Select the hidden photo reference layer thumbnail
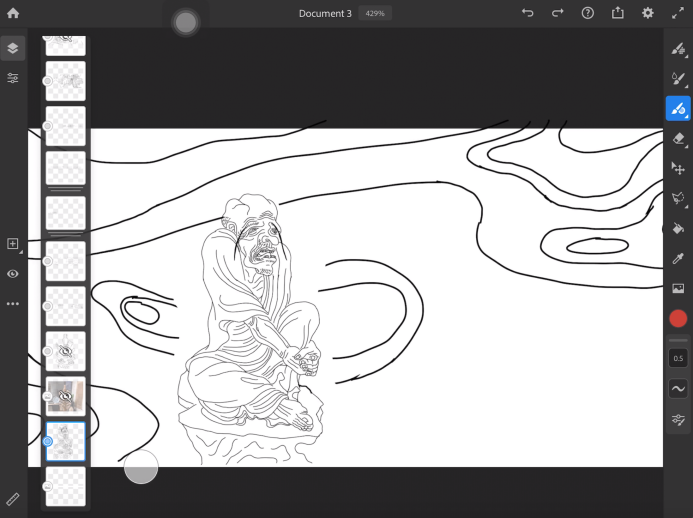 click(x=65, y=396)
